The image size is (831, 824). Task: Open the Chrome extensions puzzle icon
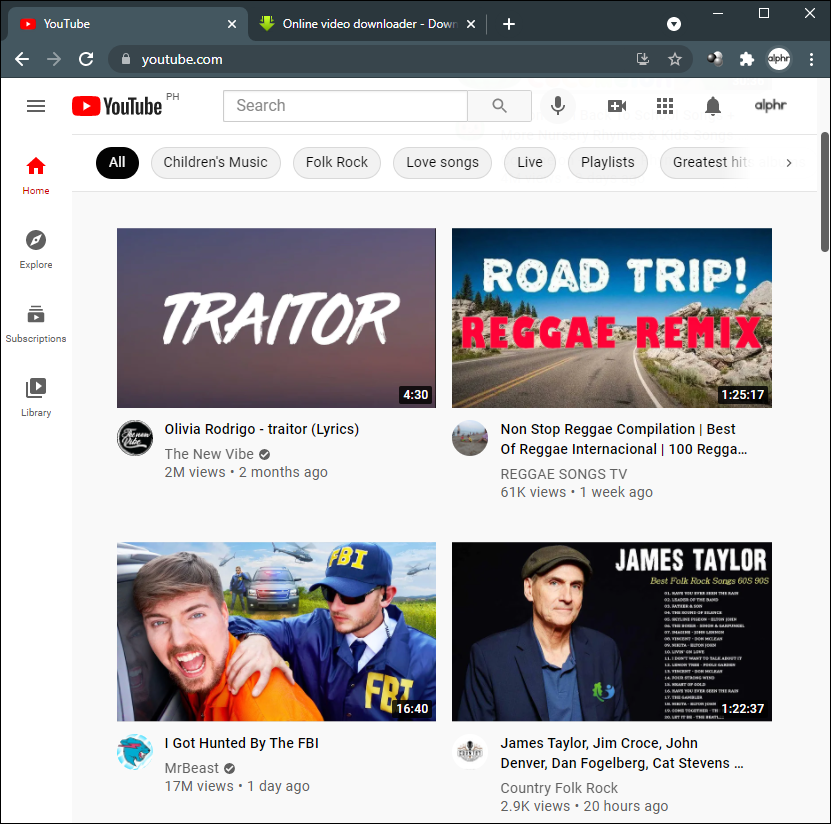click(747, 59)
